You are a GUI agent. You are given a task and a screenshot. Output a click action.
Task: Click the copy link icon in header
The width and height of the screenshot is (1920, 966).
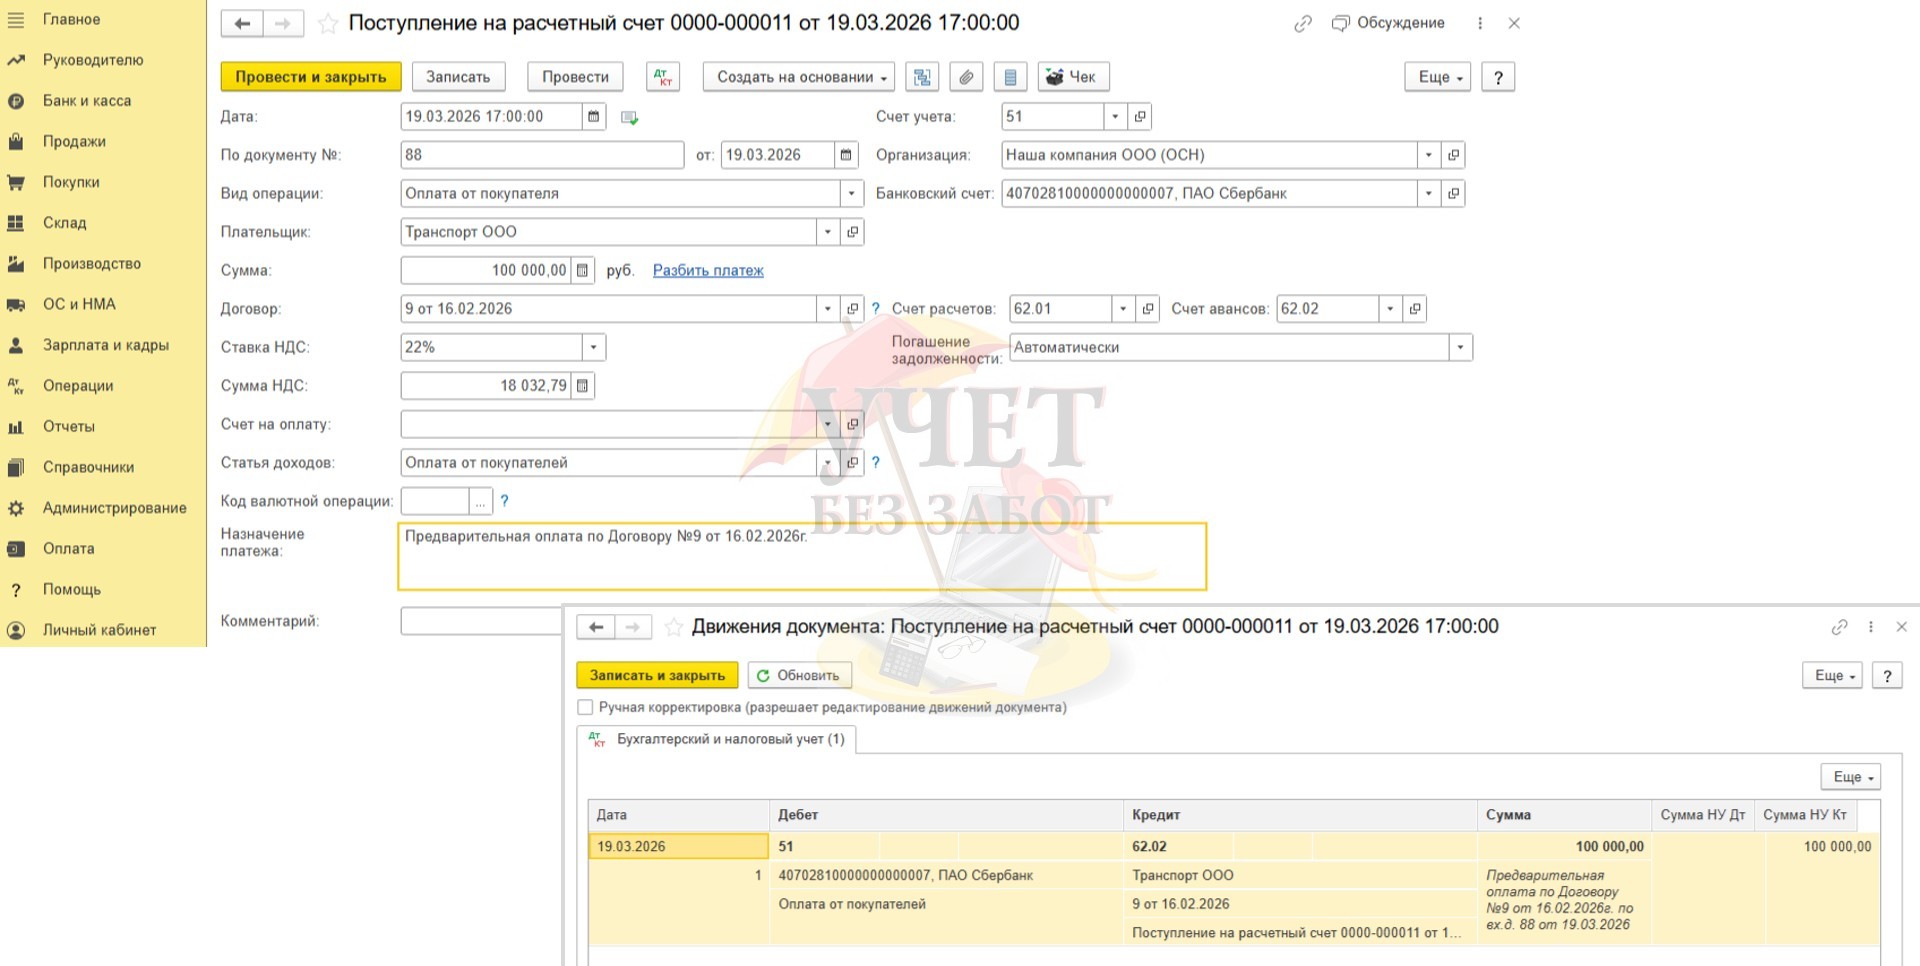coord(1302,24)
